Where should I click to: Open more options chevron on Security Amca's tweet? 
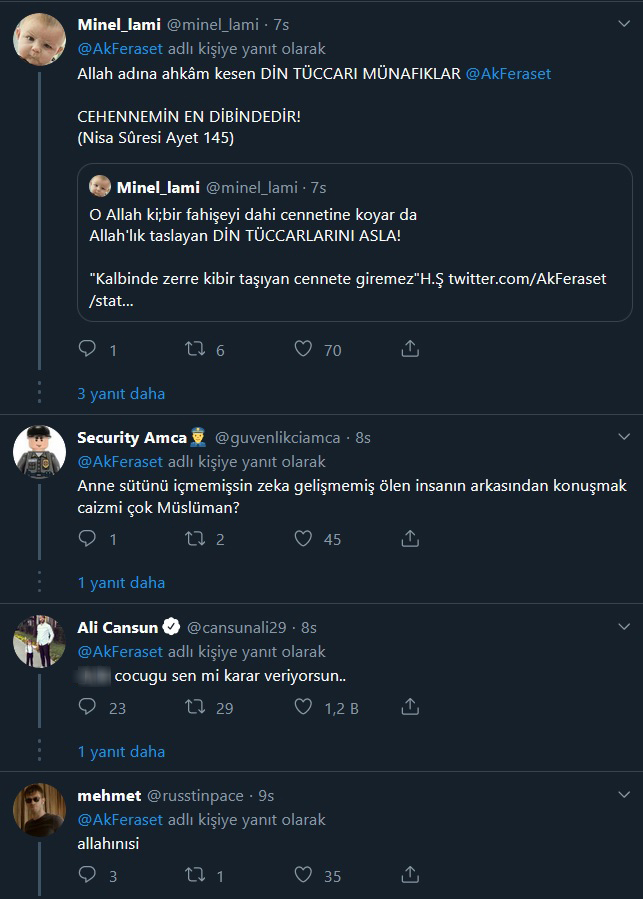[x=624, y=438]
